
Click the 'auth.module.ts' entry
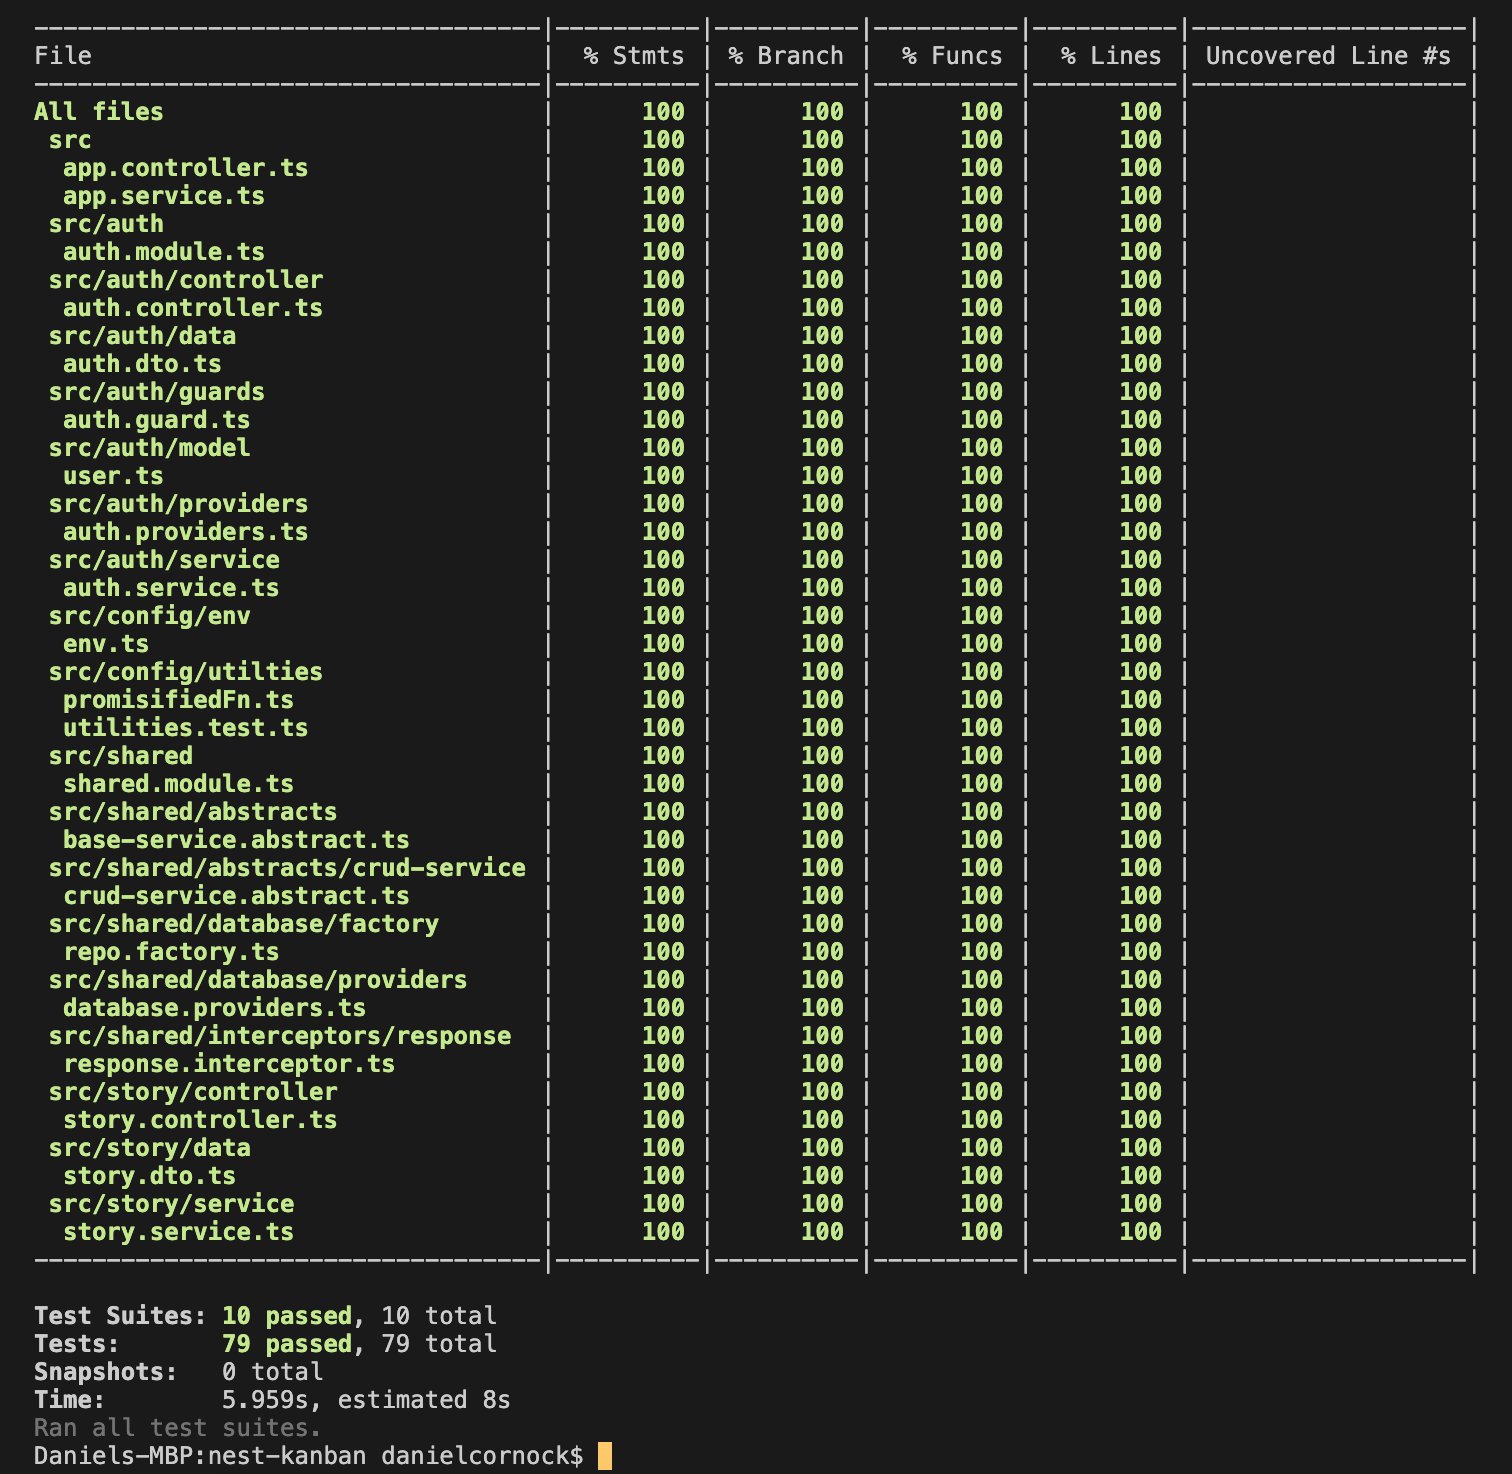pos(164,251)
